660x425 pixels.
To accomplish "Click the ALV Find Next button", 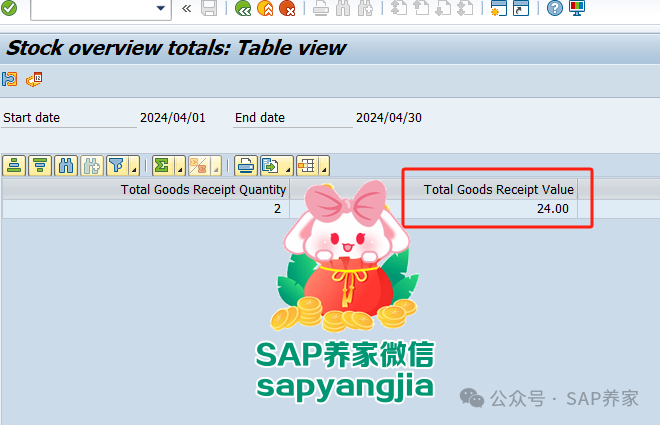I will (x=92, y=165).
